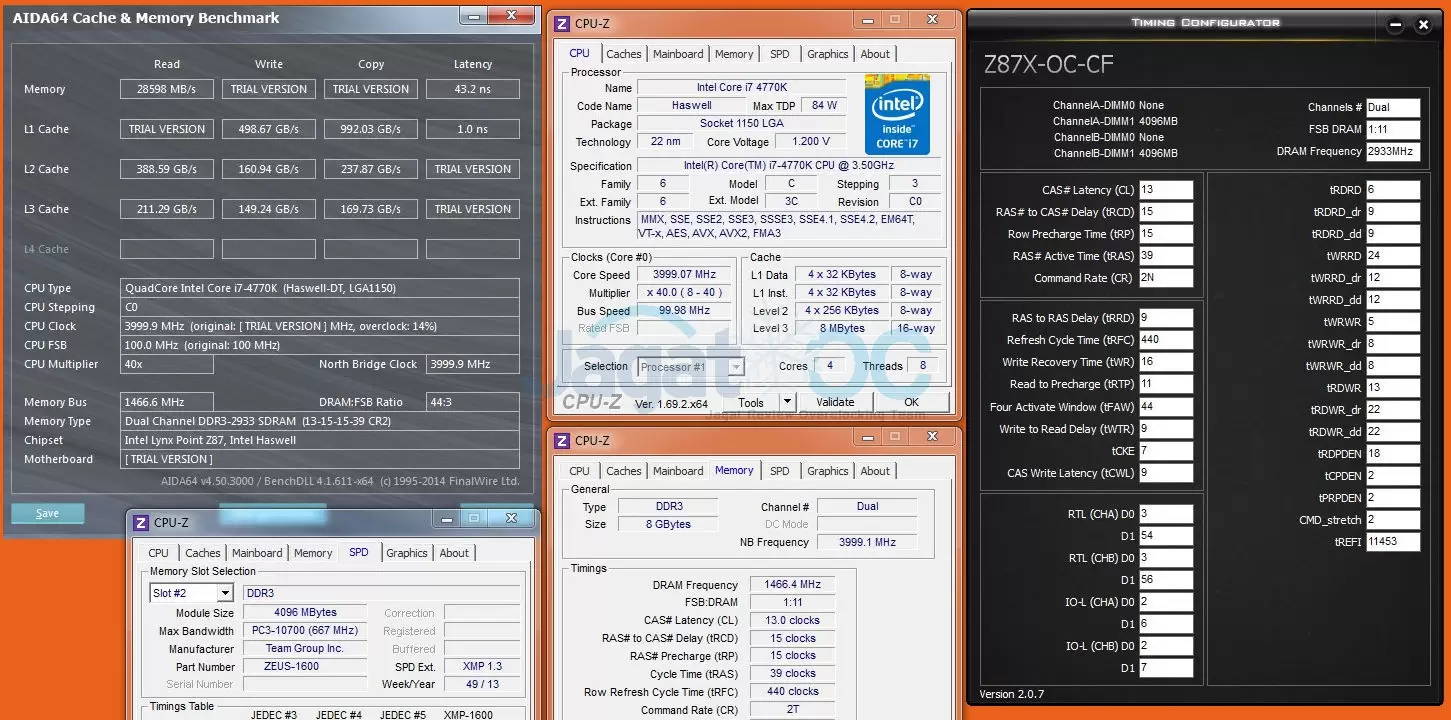Open the Slot #2 memory slot dropdown

(224, 593)
